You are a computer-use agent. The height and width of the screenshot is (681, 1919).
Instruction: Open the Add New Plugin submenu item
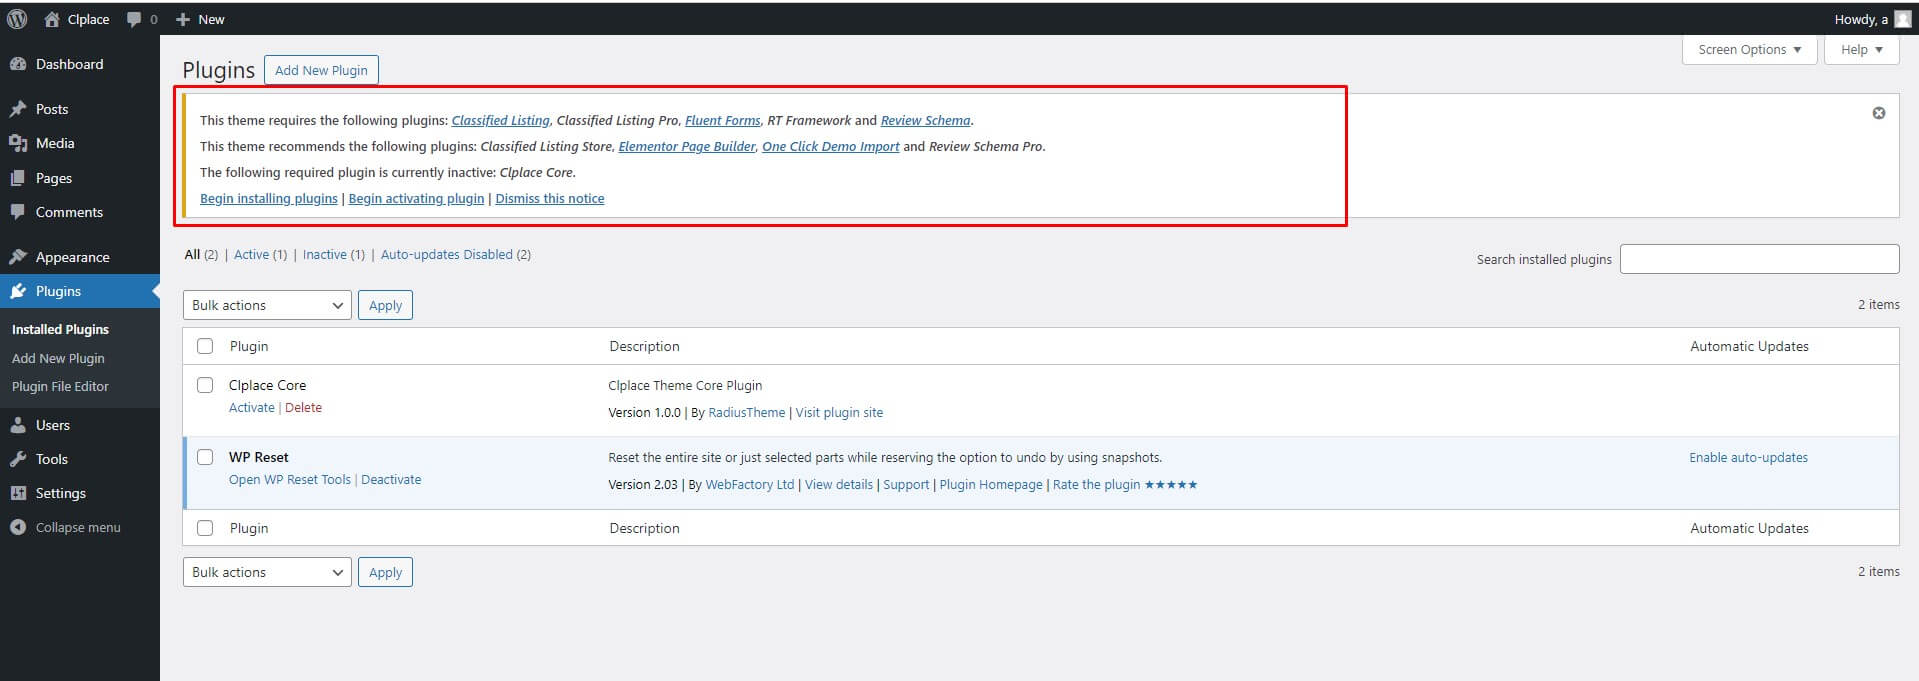pos(58,358)
